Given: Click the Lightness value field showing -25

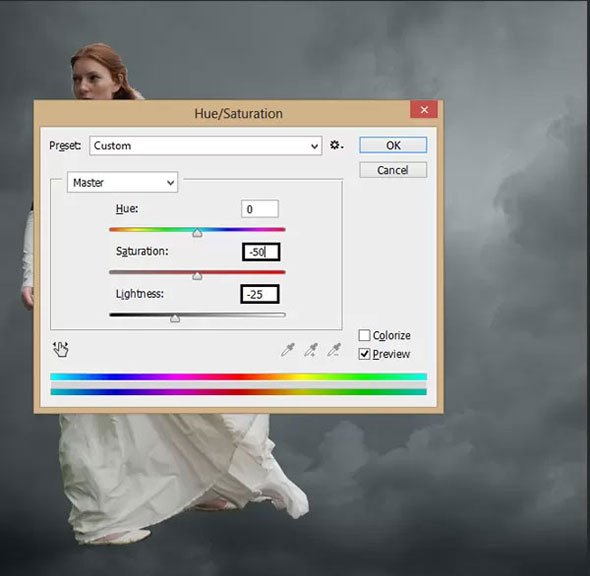Looking at the screenshot, I should click(x=260, y=294).
